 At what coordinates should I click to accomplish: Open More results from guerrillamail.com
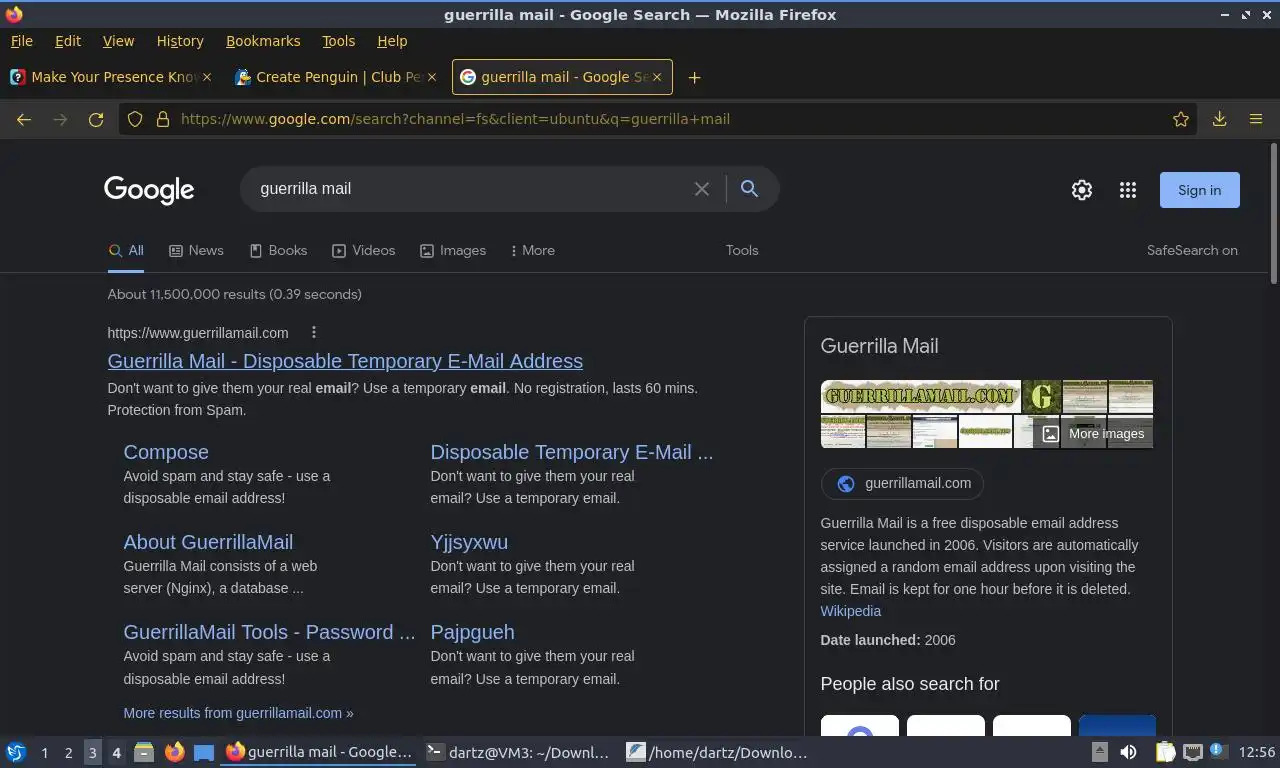click(238, 713)
